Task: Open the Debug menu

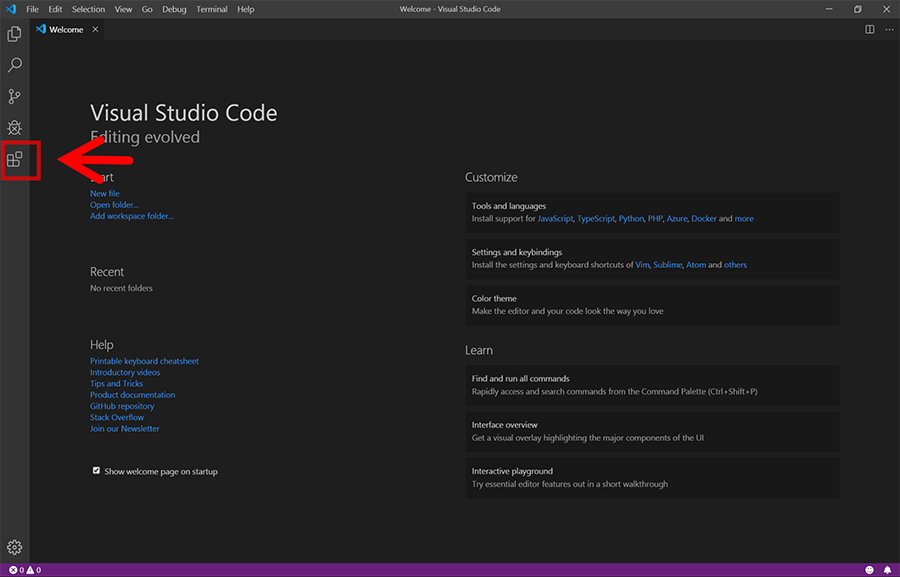Action: tap(174, 9)
